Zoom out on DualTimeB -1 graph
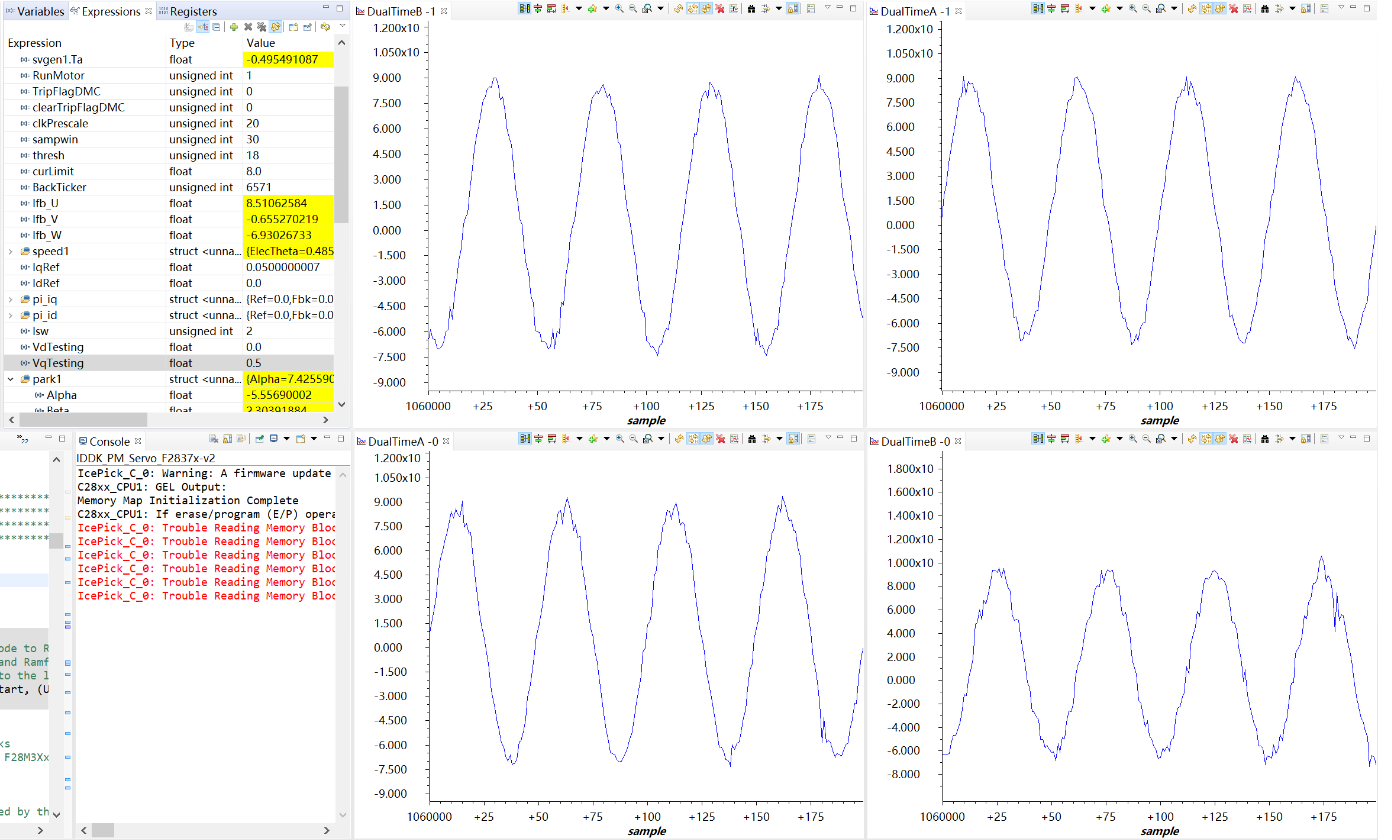Viewport: 1392px width, 840px height. [x=634, y=9]
